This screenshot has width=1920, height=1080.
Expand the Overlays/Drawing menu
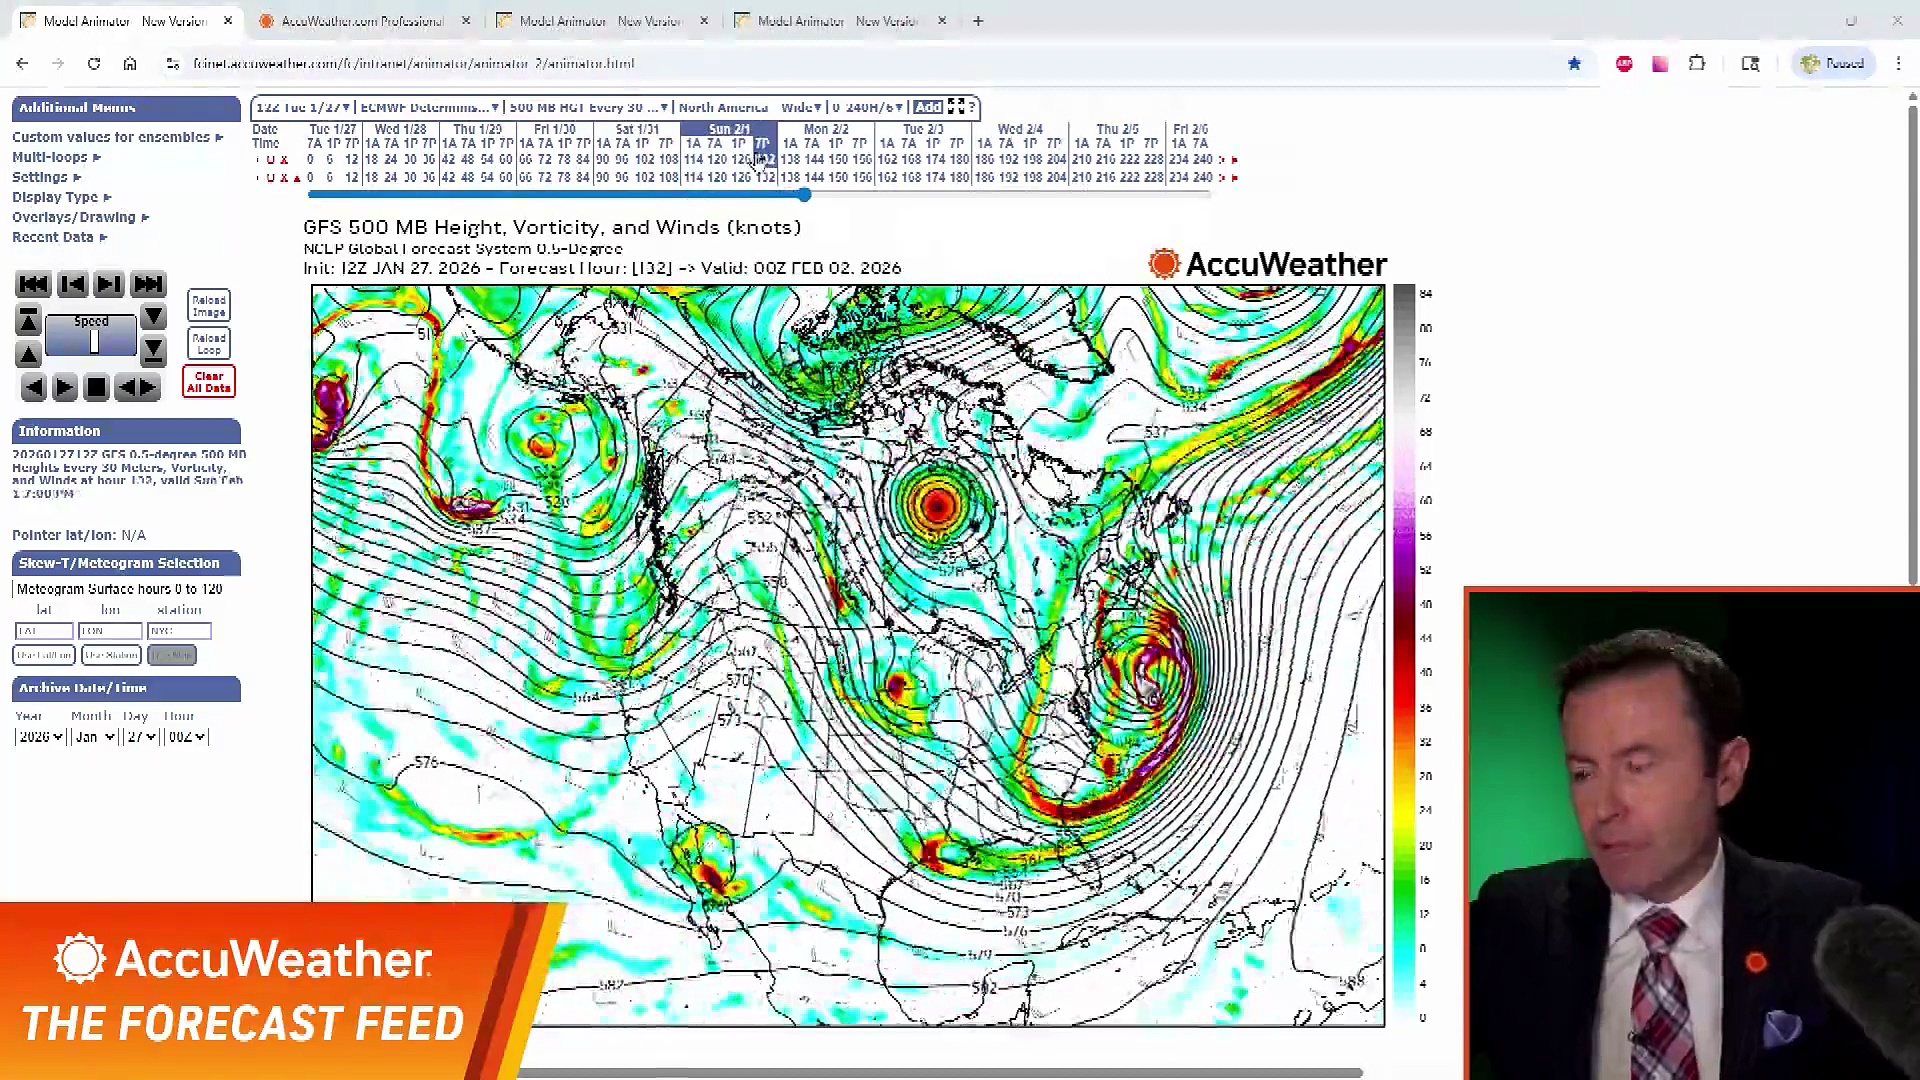click(80, 217)
